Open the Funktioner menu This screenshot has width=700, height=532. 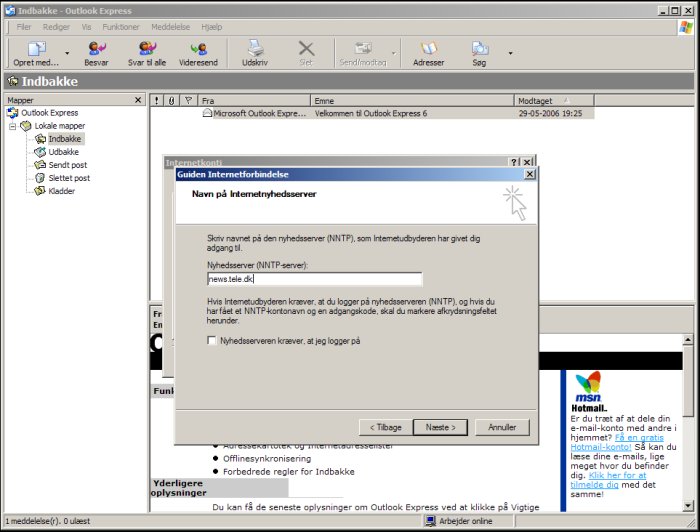(x=120, y=27)
